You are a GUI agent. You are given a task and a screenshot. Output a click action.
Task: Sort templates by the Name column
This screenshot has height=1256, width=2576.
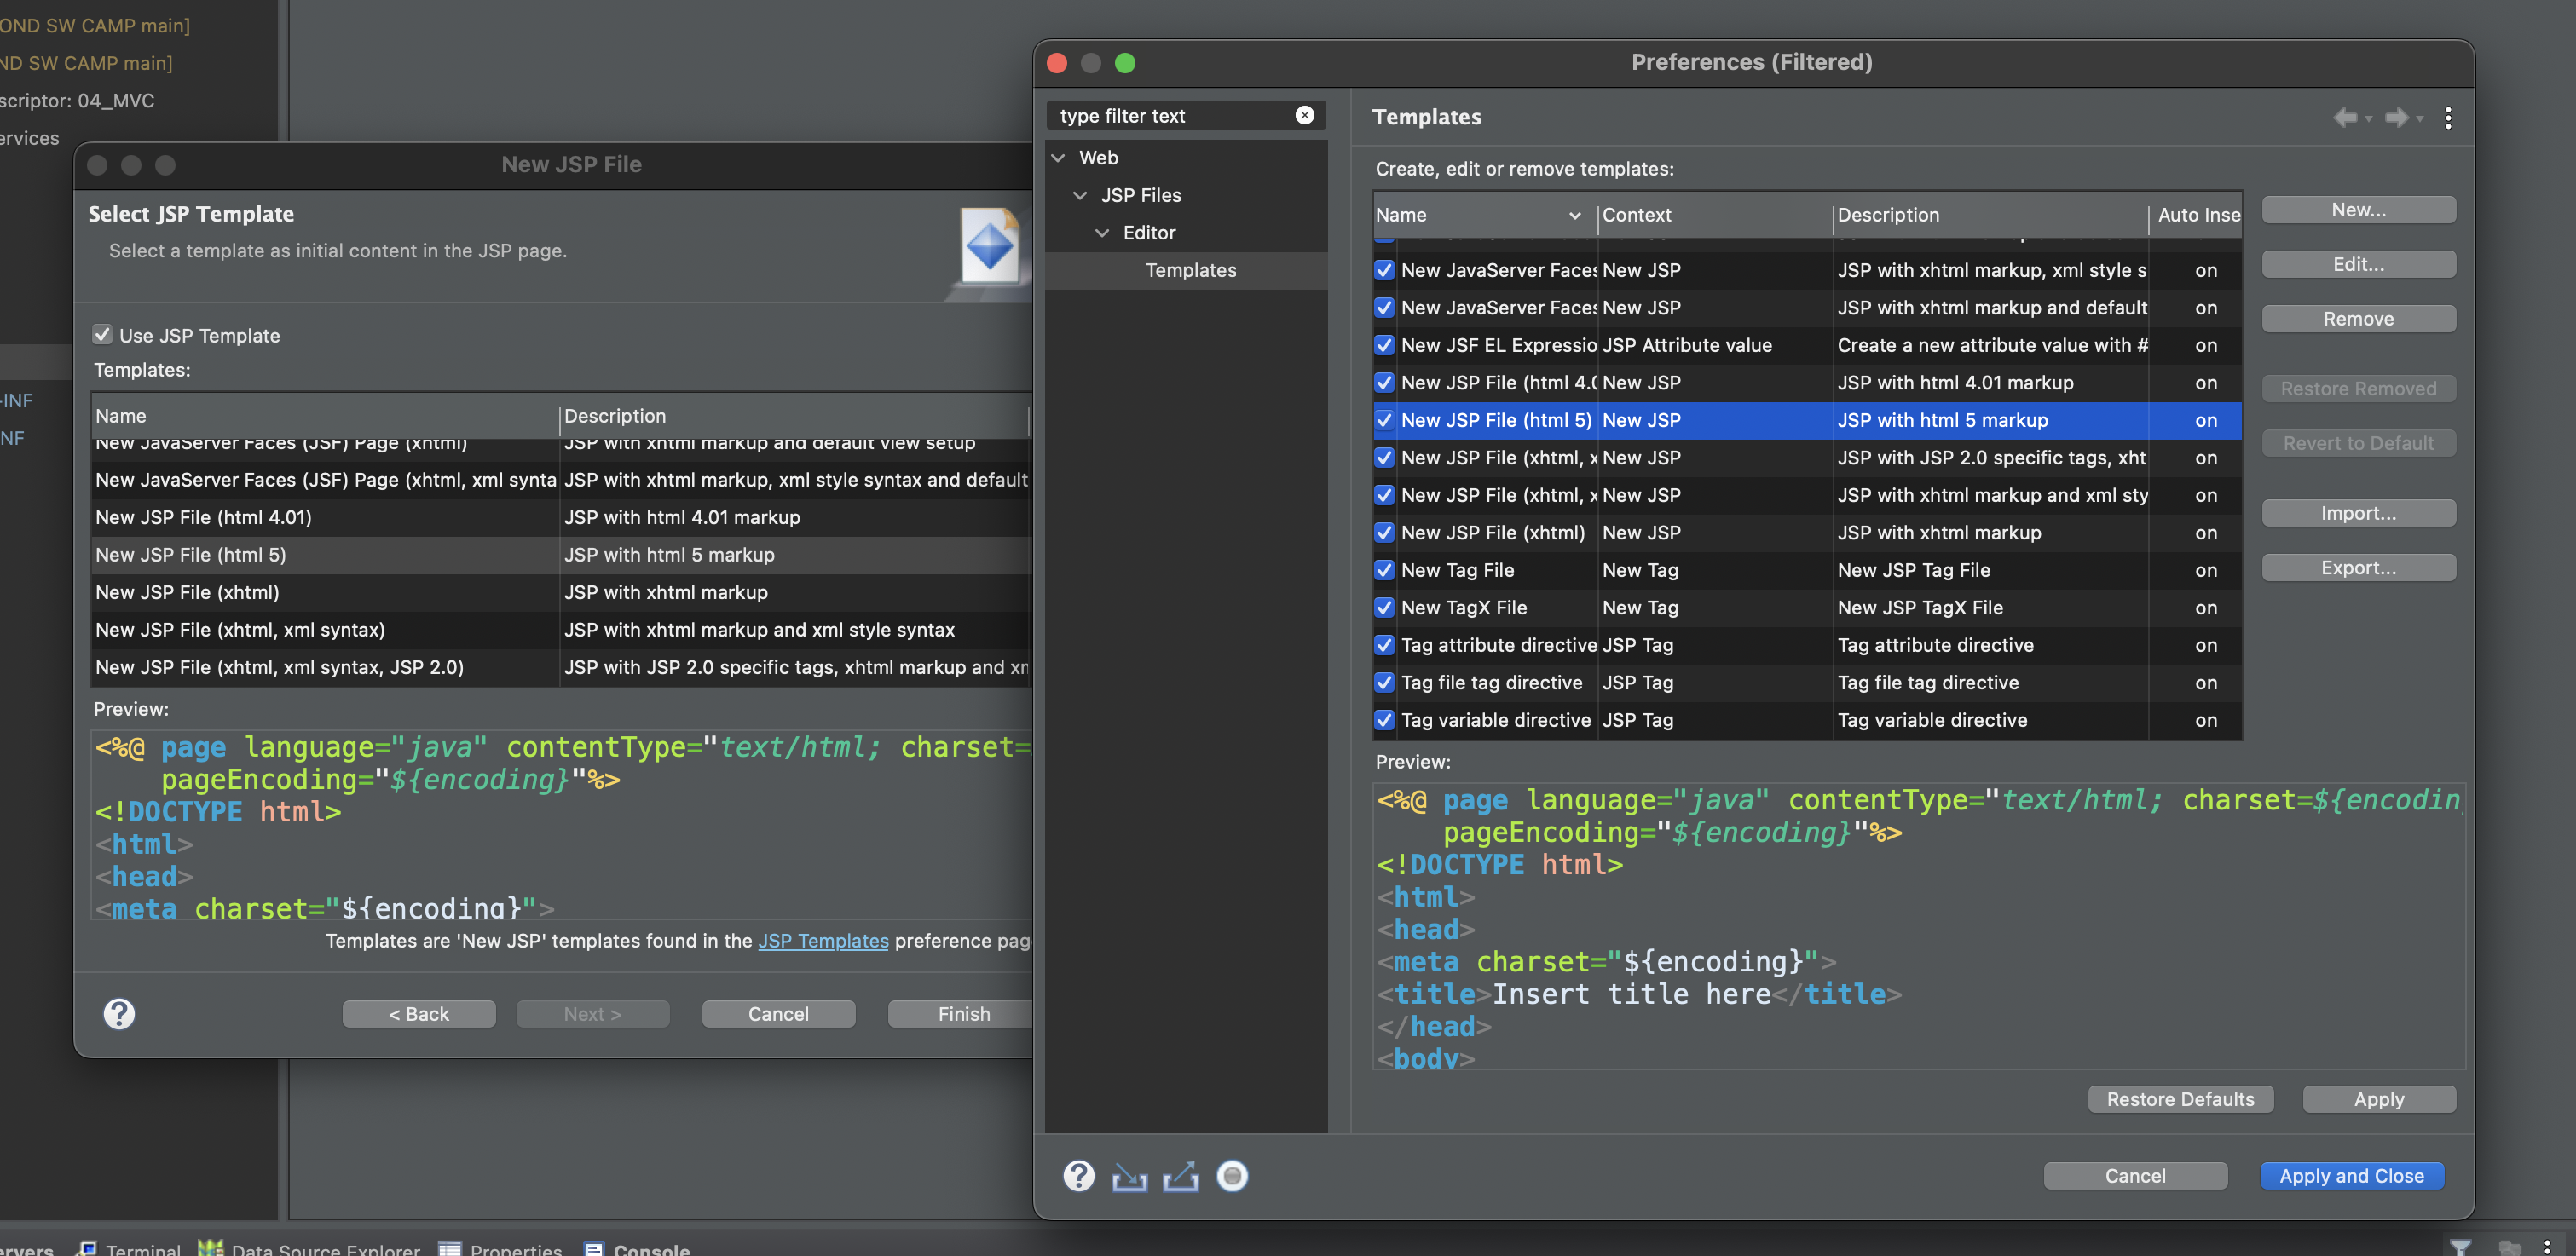point(1470,215)
